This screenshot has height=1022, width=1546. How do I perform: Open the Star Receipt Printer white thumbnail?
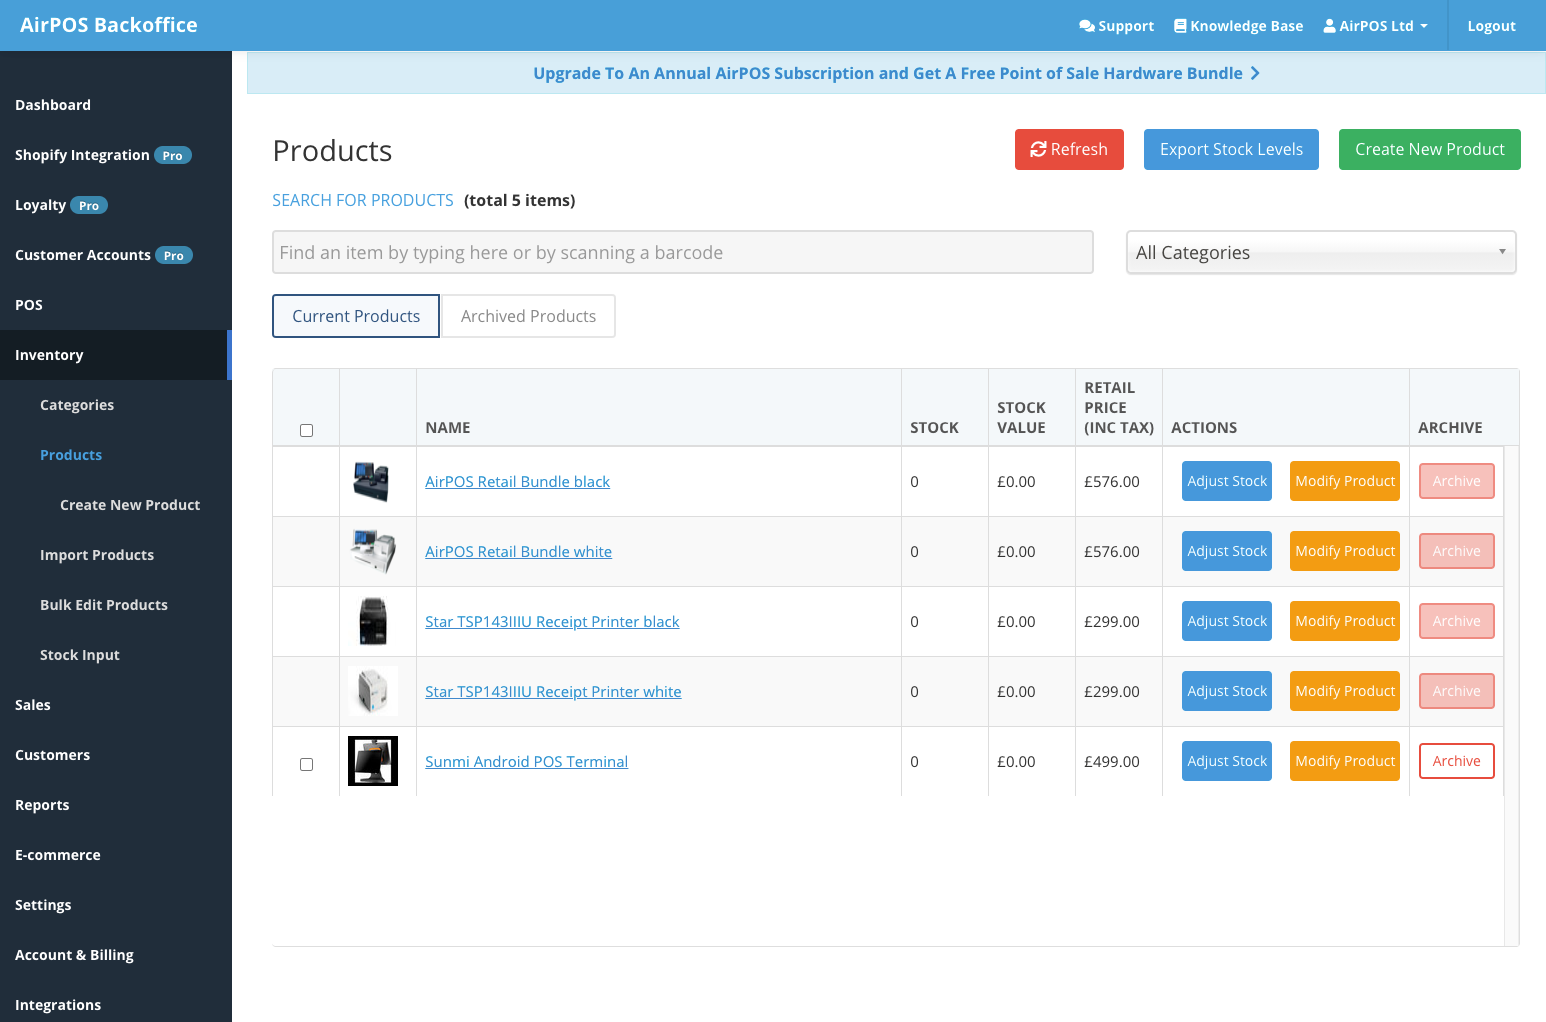tap(373, 691)
